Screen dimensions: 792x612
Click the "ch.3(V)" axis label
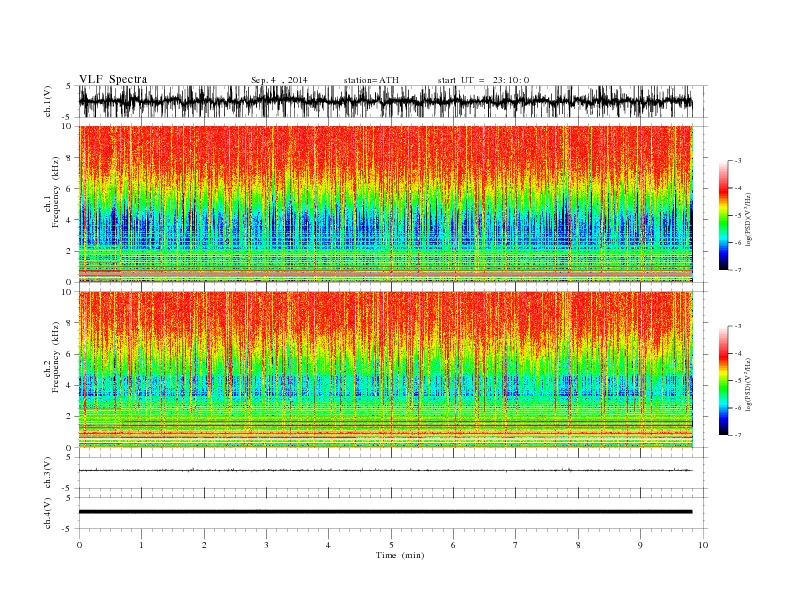[47, 473]
